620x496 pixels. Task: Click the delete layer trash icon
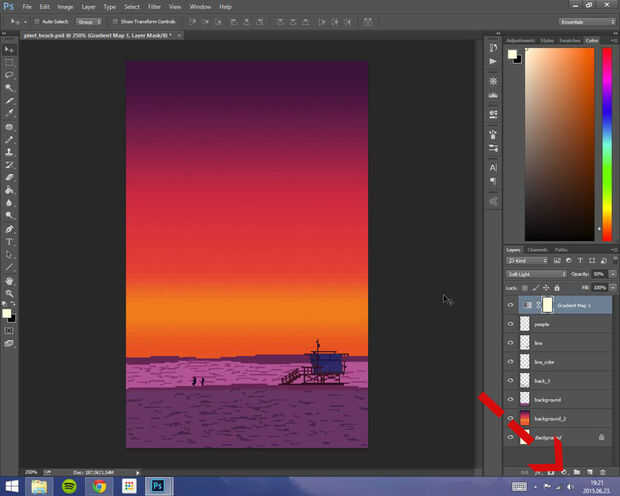click(603, 470)
